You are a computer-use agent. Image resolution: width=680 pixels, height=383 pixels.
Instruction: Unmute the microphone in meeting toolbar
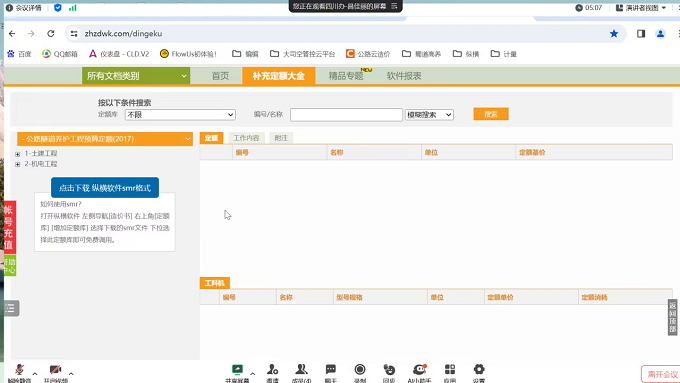coord(19,370)
